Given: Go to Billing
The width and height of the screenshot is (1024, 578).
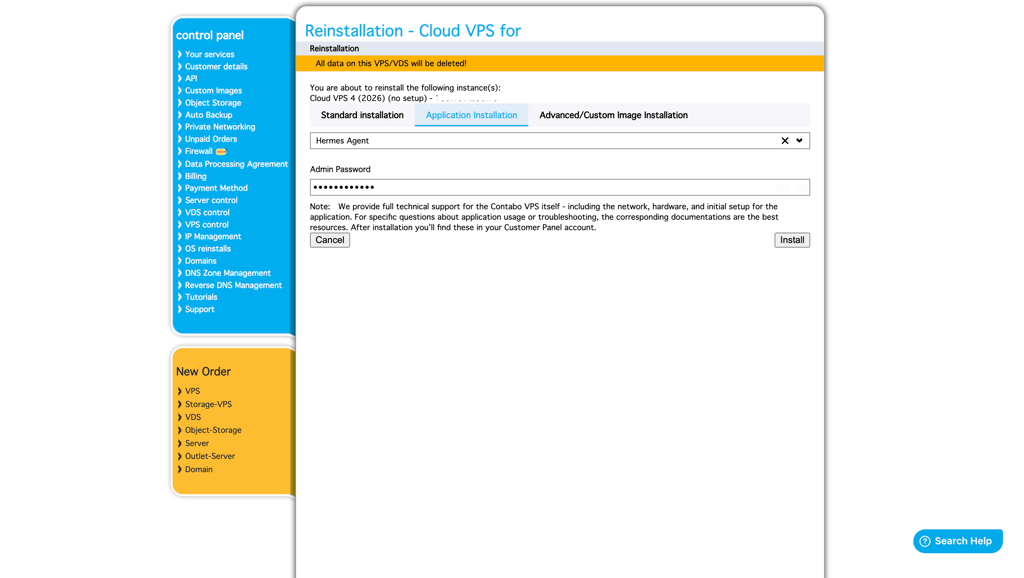Looking at the screenshot, I should 195,176.
